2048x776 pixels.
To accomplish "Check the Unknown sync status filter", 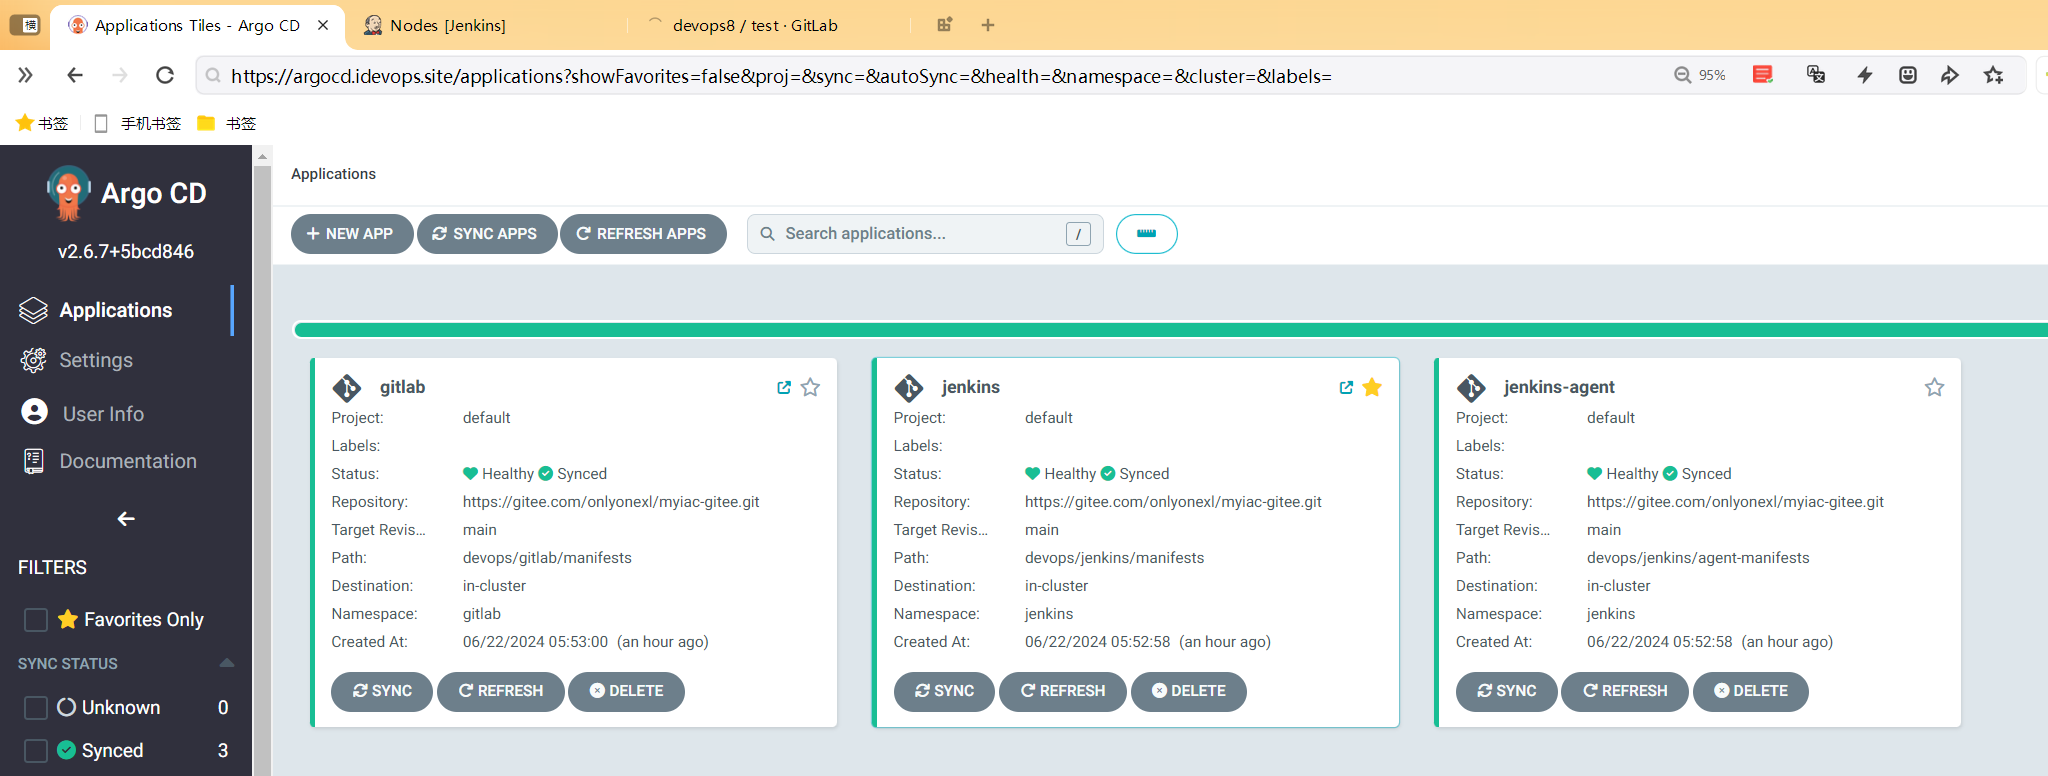I will (36, 708).
